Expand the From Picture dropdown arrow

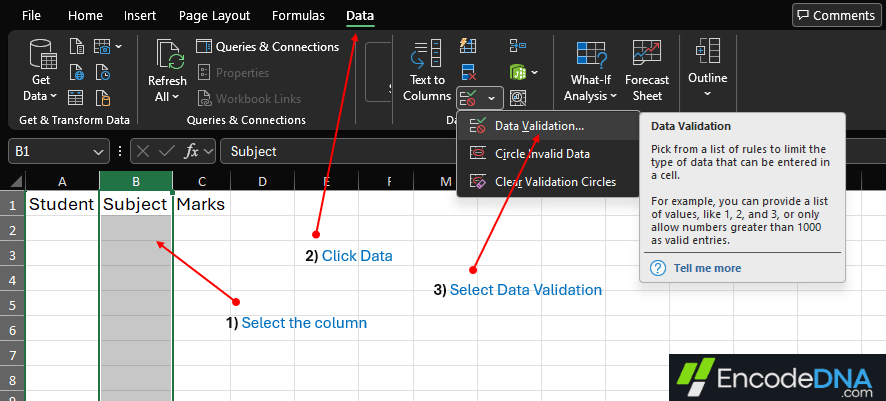[x=118, y=46]
